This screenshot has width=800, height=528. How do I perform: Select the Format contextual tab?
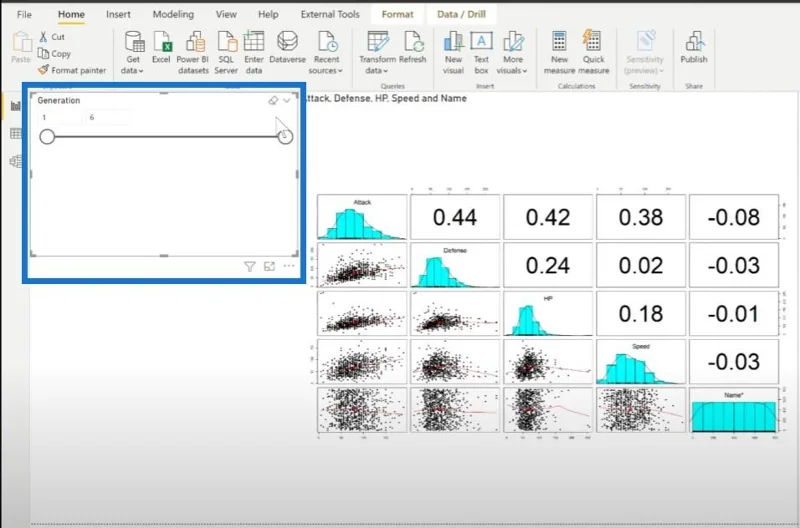tap(397, 14)
